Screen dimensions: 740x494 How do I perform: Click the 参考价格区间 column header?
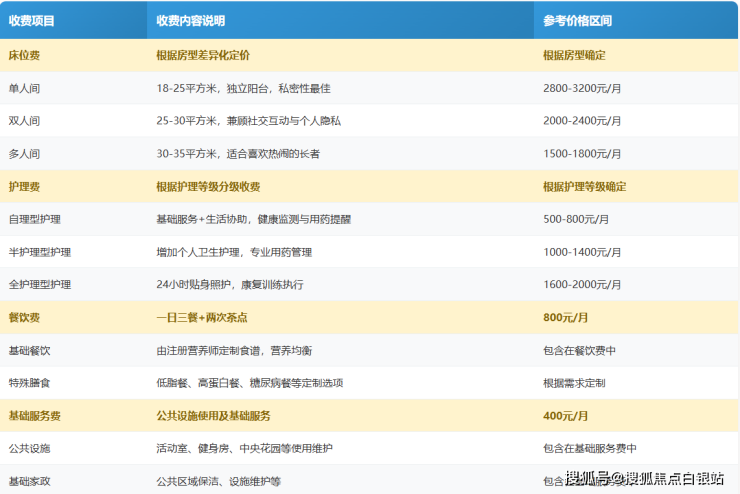(x=577, y=21)
